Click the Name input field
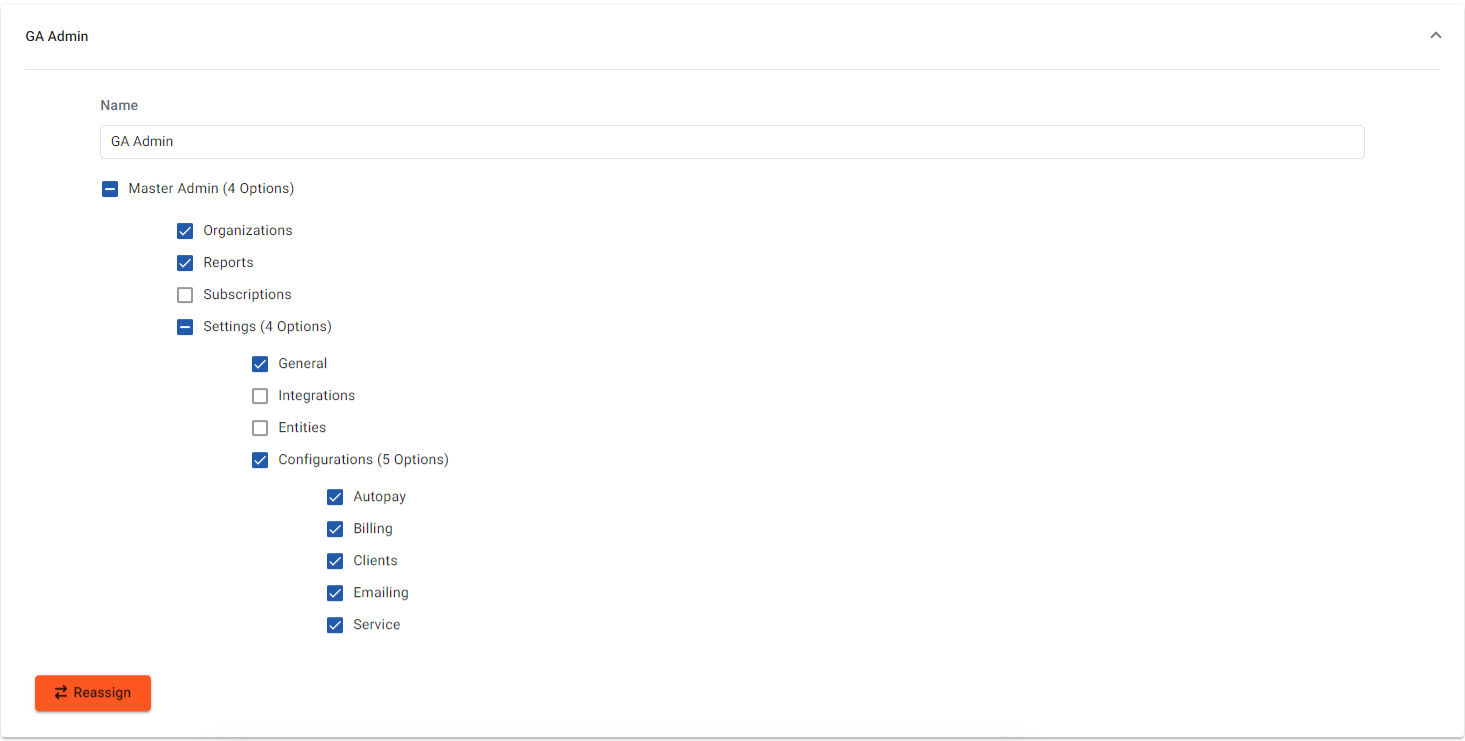This screenshot has width=1465, height=741. coord(731,142)
